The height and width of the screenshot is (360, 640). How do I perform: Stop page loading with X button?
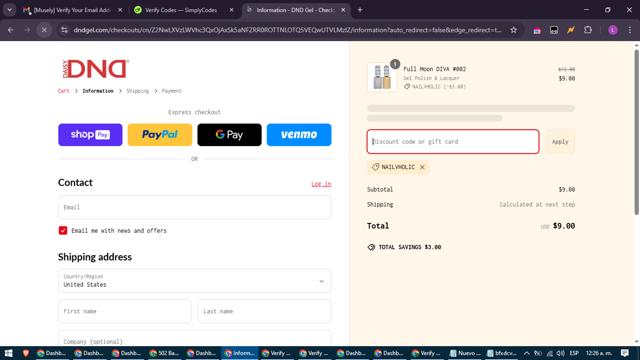[44, 30]
